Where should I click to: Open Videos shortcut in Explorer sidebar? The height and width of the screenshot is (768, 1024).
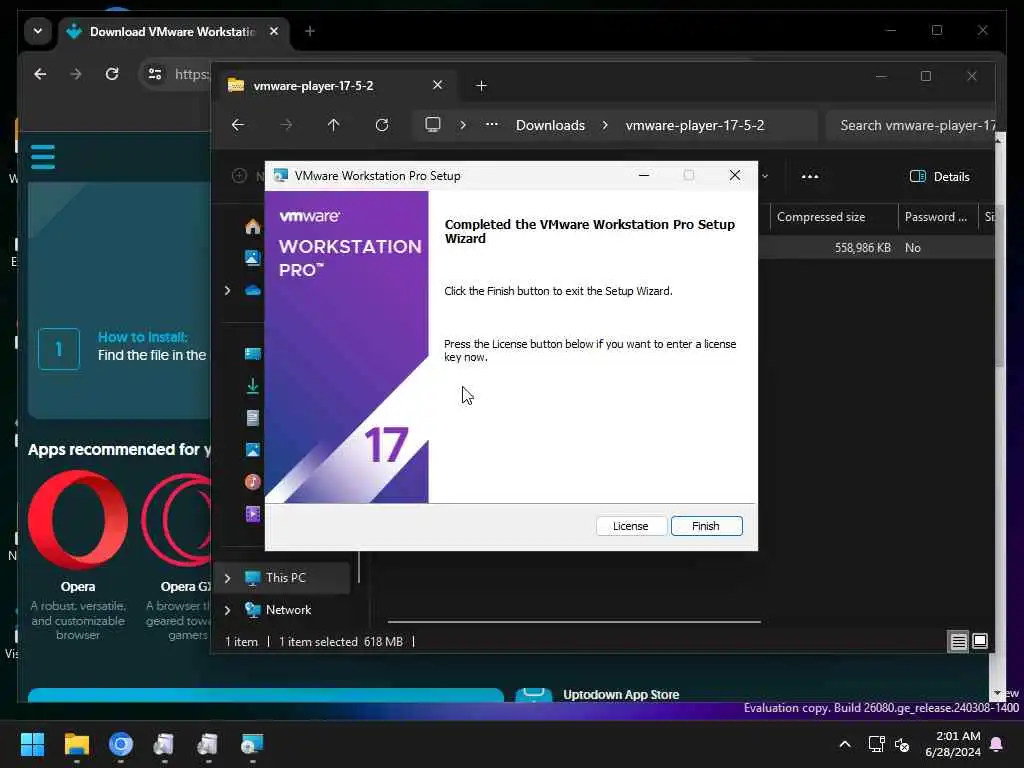tap(253, 514)
